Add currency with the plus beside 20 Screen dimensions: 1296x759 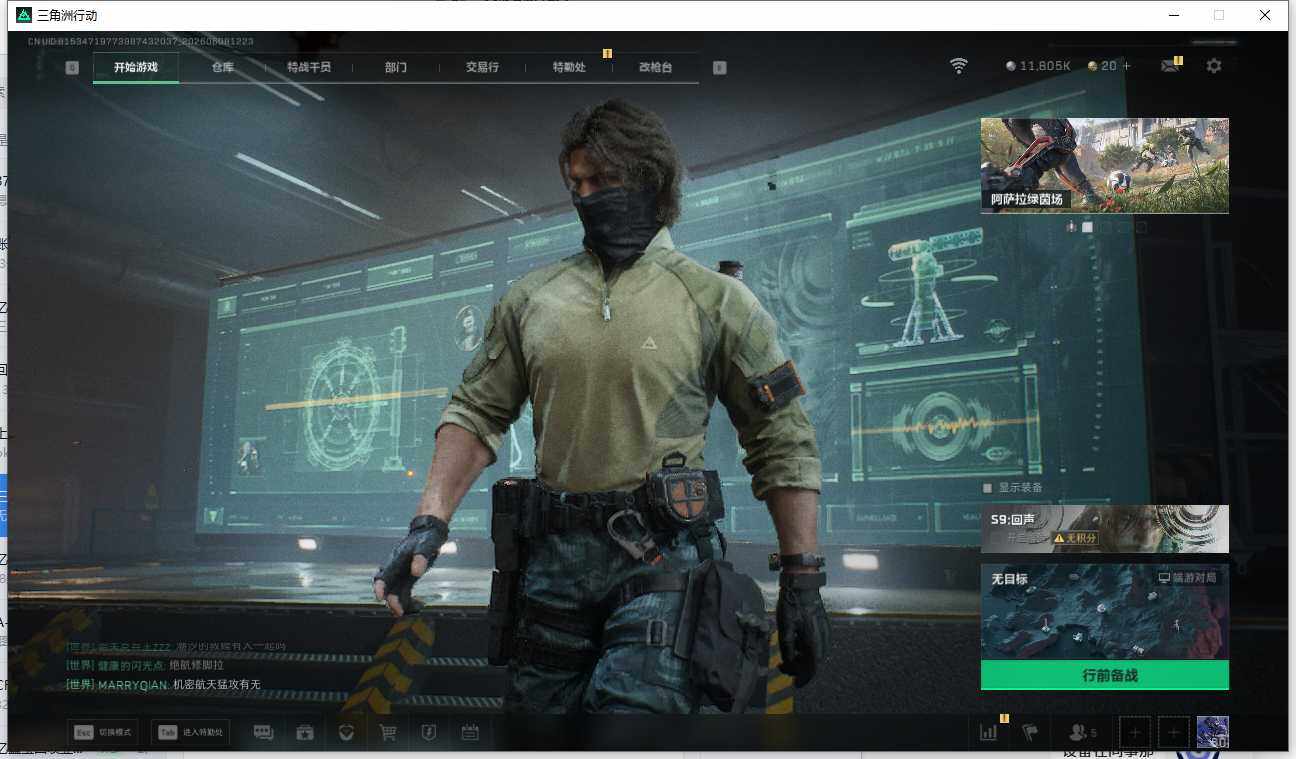1127,66
